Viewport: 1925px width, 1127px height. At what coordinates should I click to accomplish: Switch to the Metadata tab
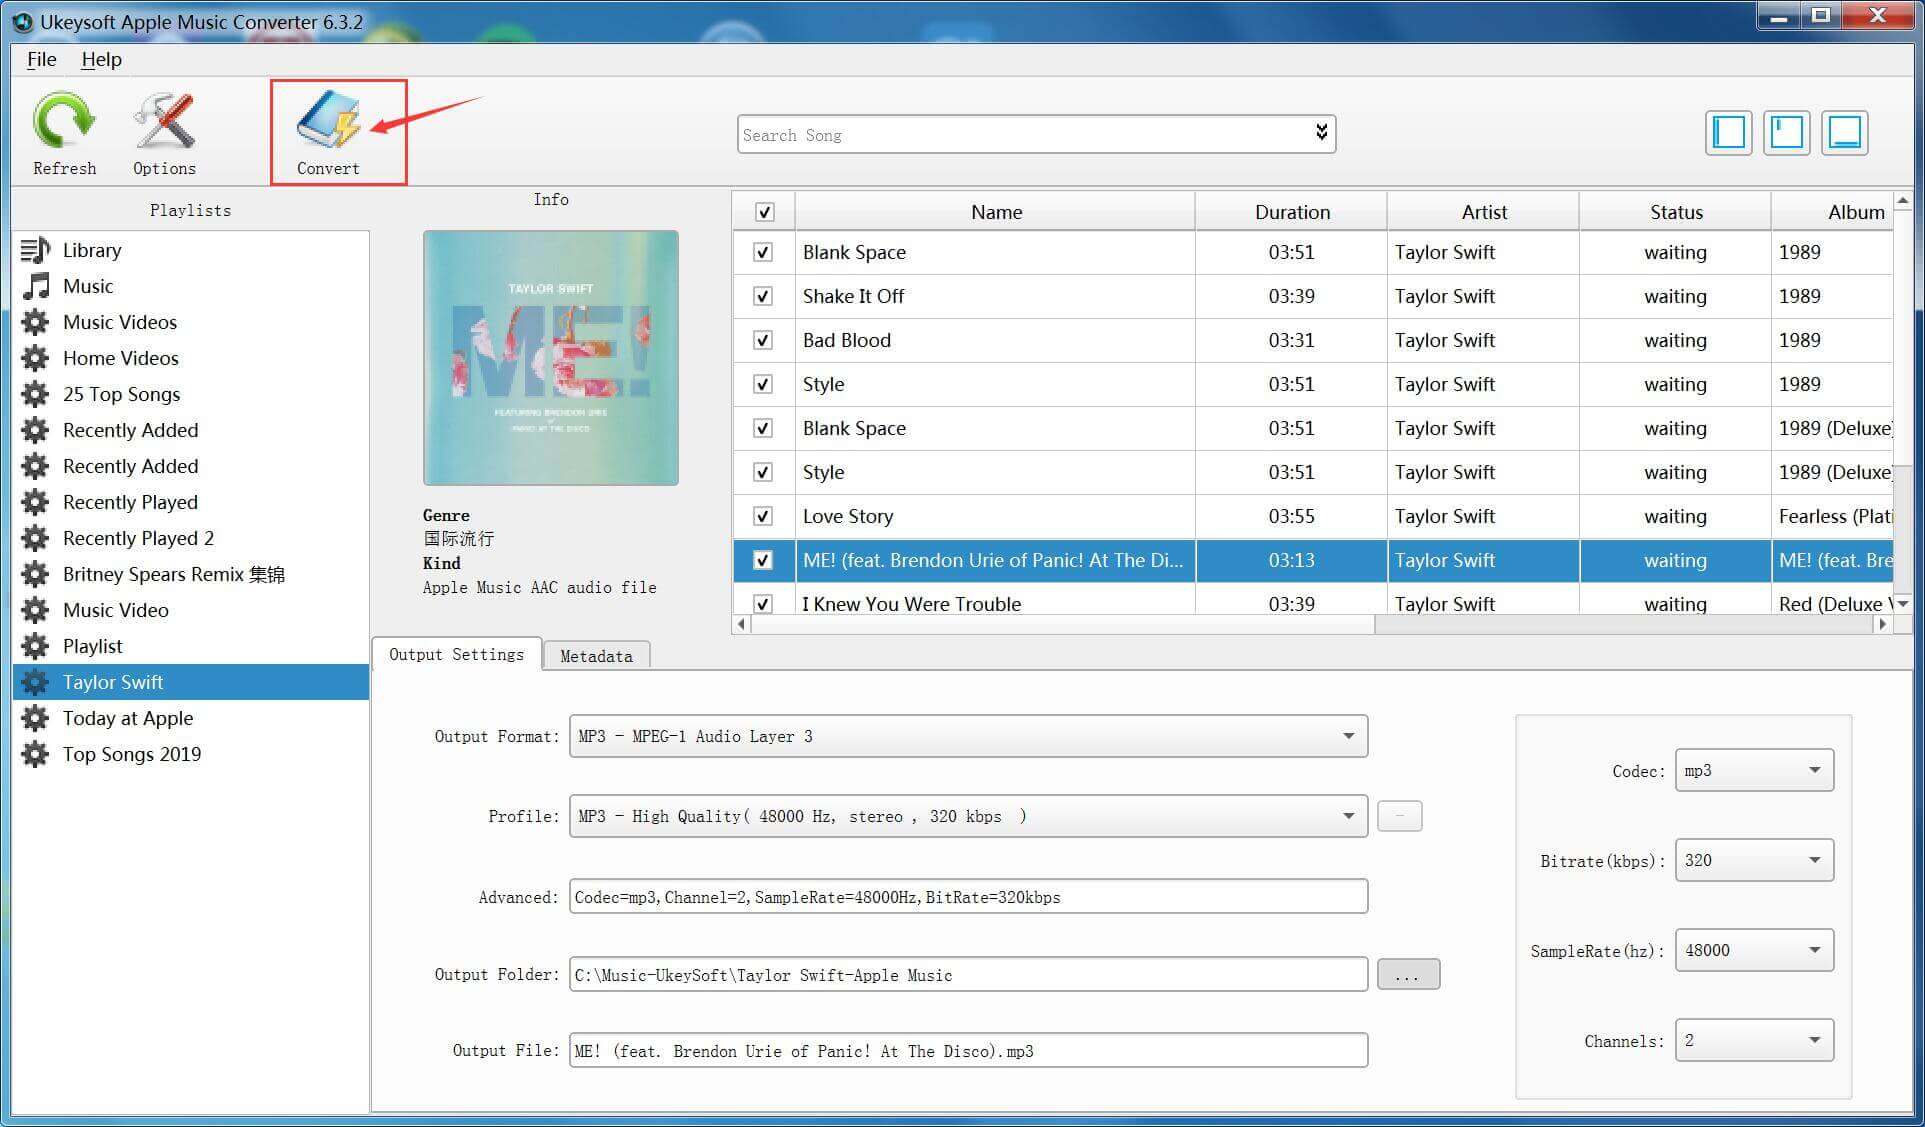tap(594, 655)
